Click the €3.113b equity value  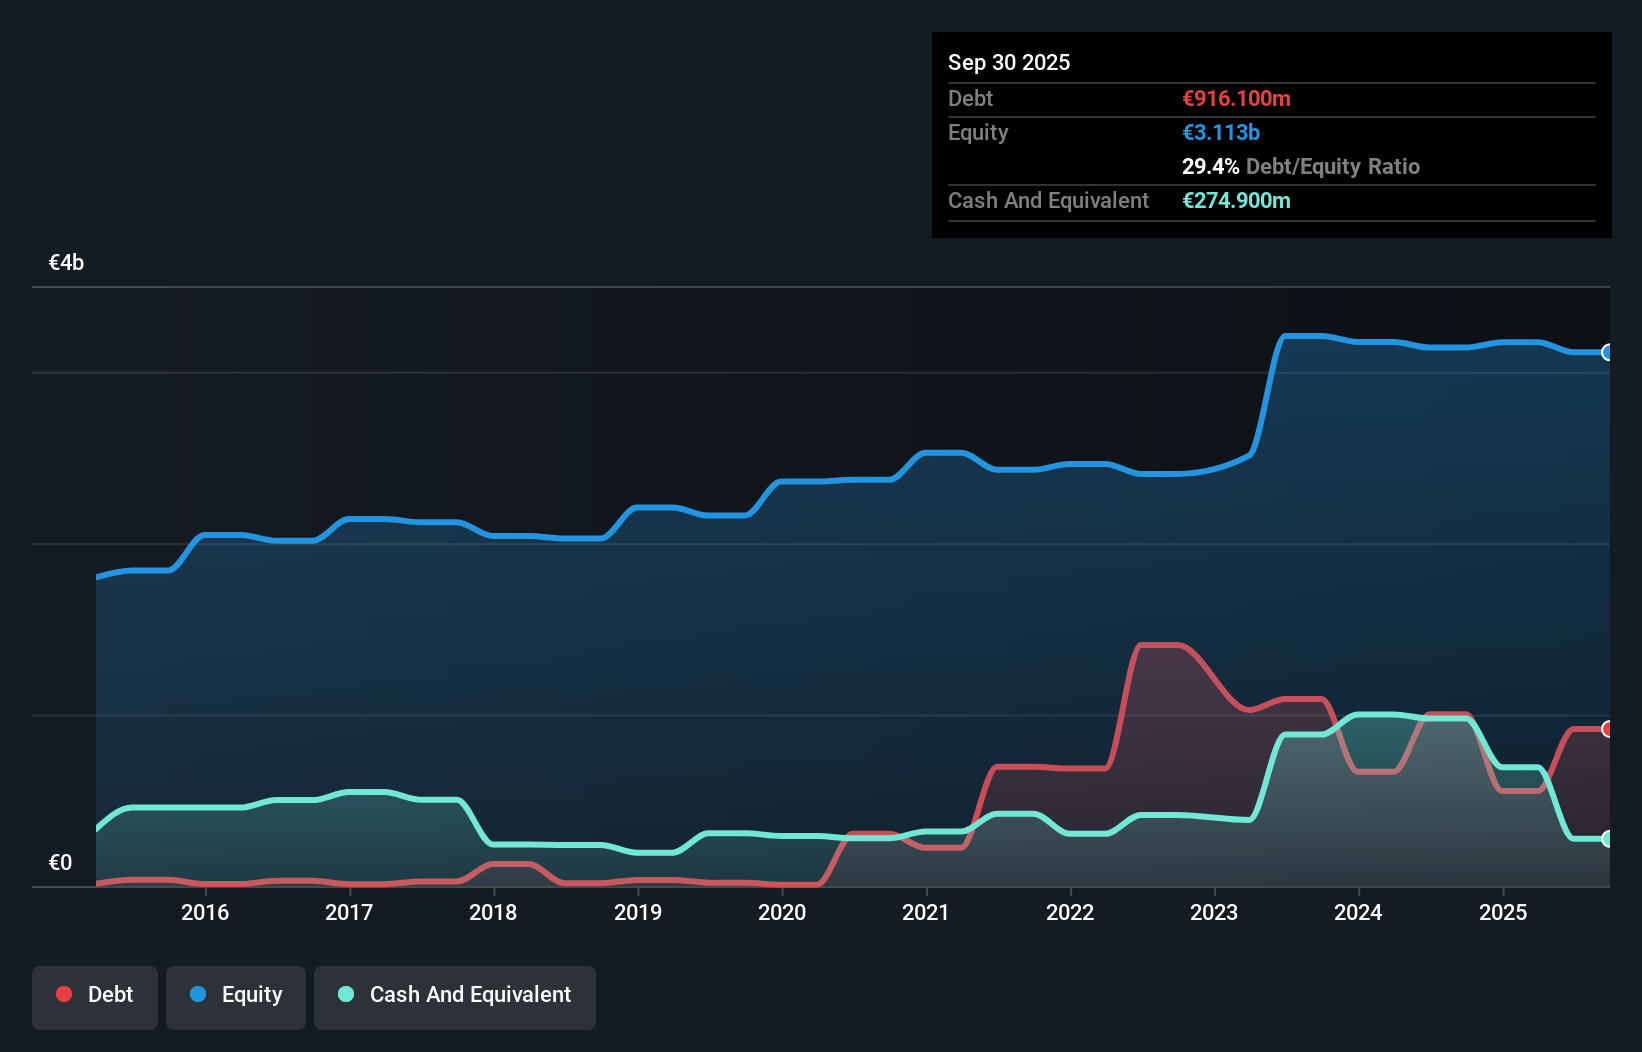click(x=1221, y=132)
